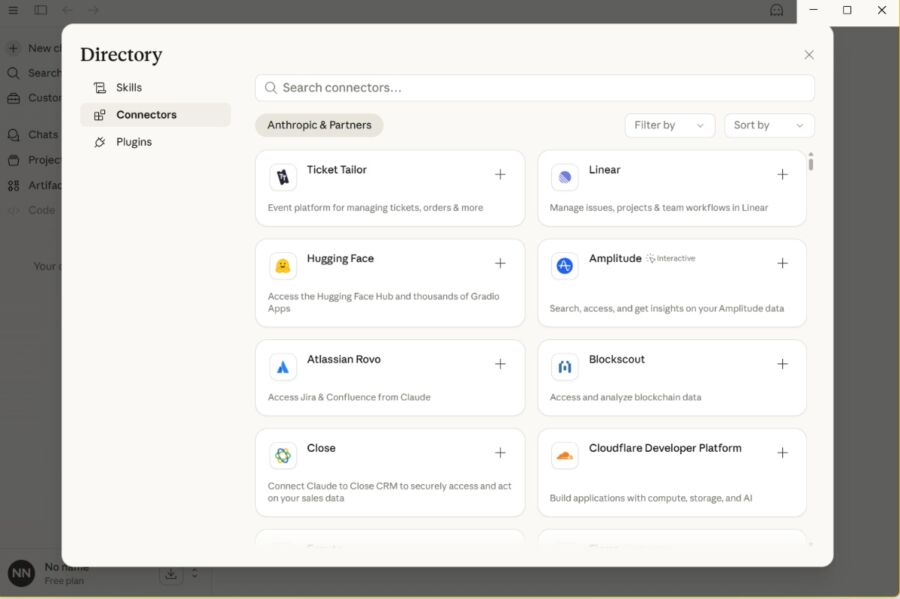Image resolution: width=900 pixels, height=599 pixels.
Task: Add the Cloudflare Developer Platform plus icon
Action: click(x=782, y=453)
